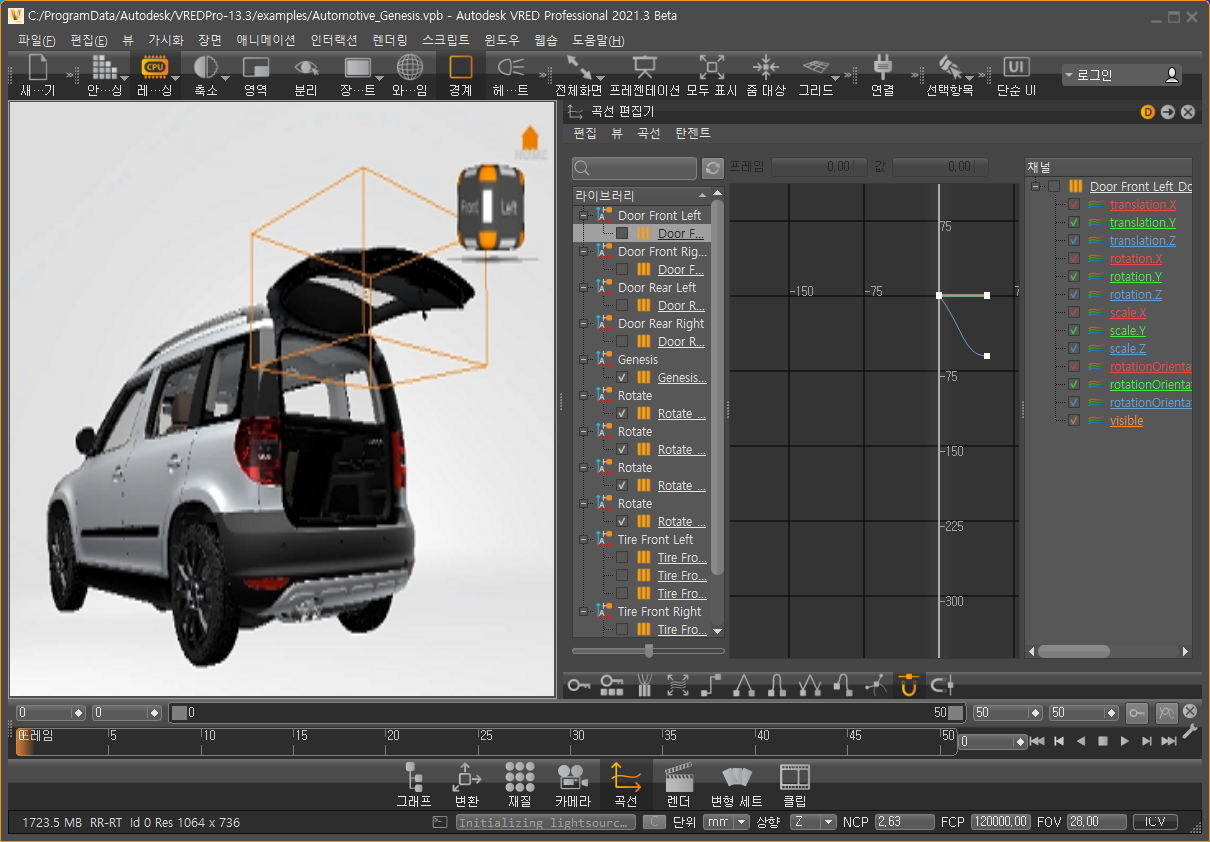This screenshot has width=1210, height=842.
Task: Click the stop playback button
Action: click(1103, 741)
